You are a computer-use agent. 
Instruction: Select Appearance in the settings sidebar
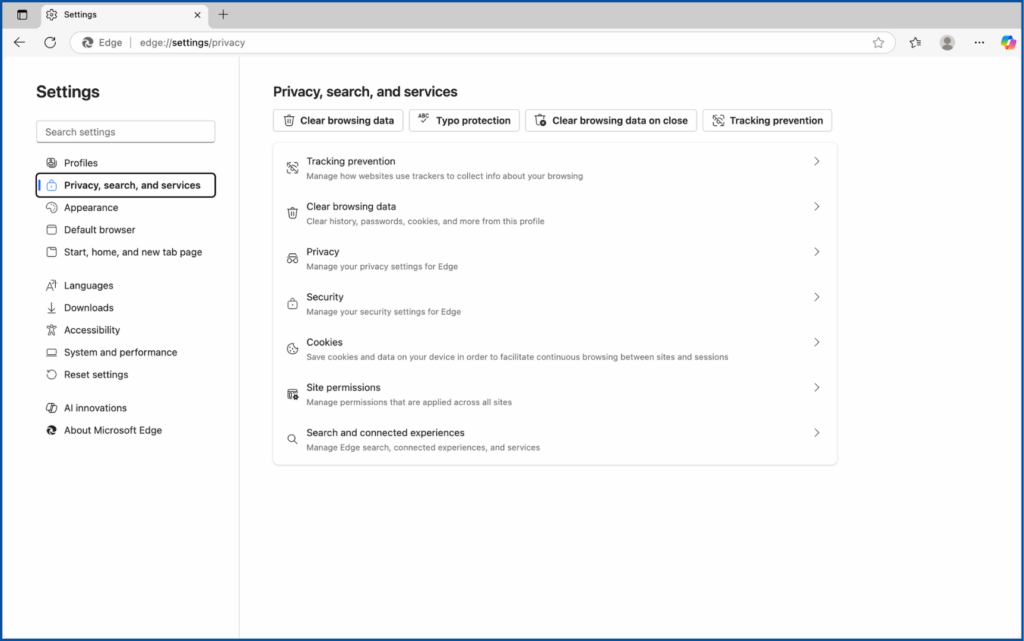pyautogui.click(x=91, y=208)
